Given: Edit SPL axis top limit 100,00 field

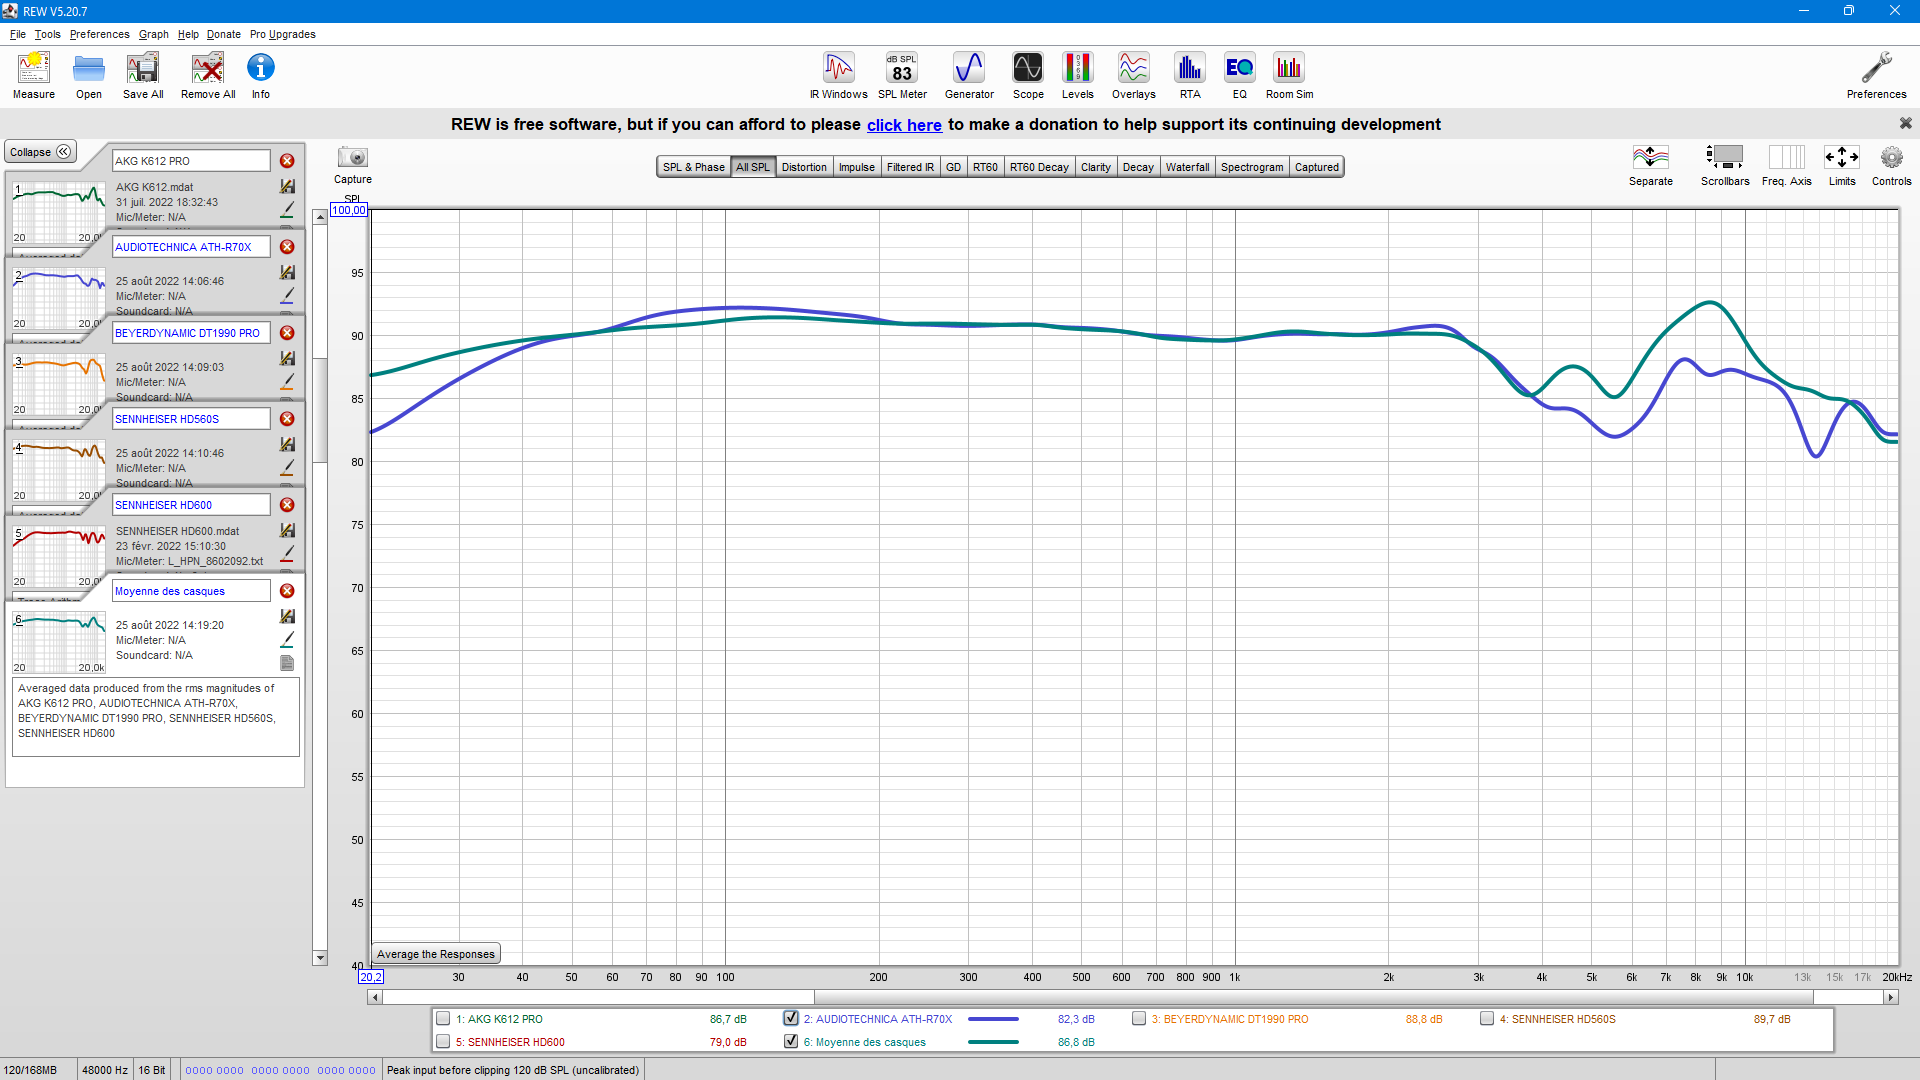Looking at the screenshot, I should (x=349, y=210).
